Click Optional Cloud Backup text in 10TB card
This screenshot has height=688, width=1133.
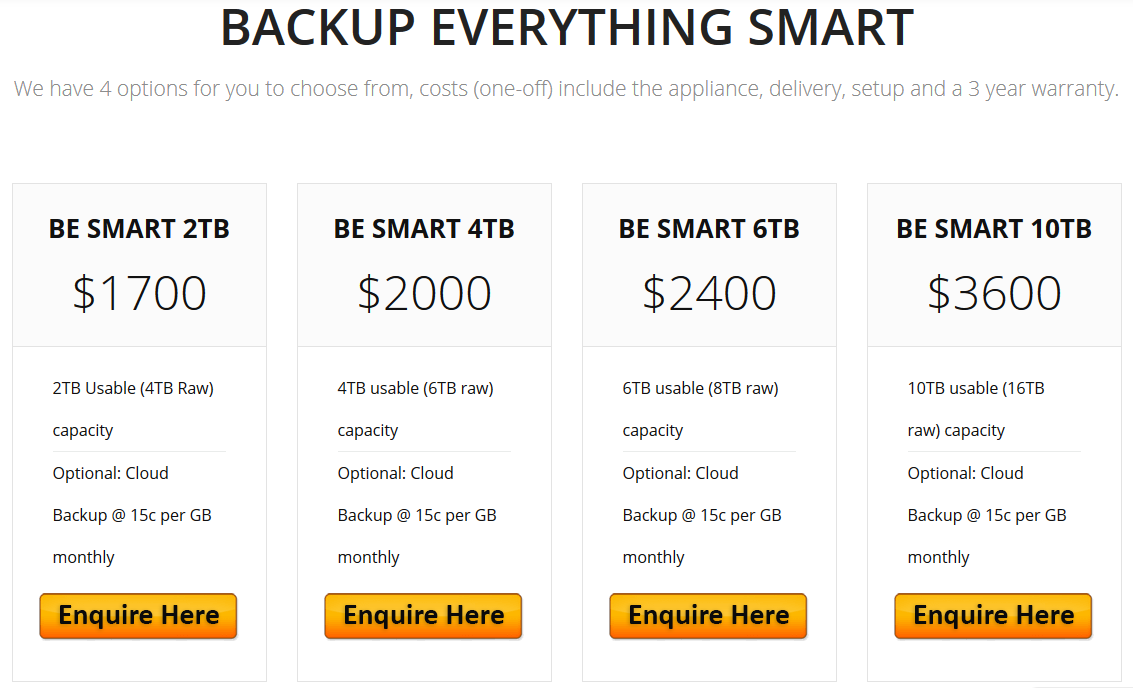coord(987,515)
